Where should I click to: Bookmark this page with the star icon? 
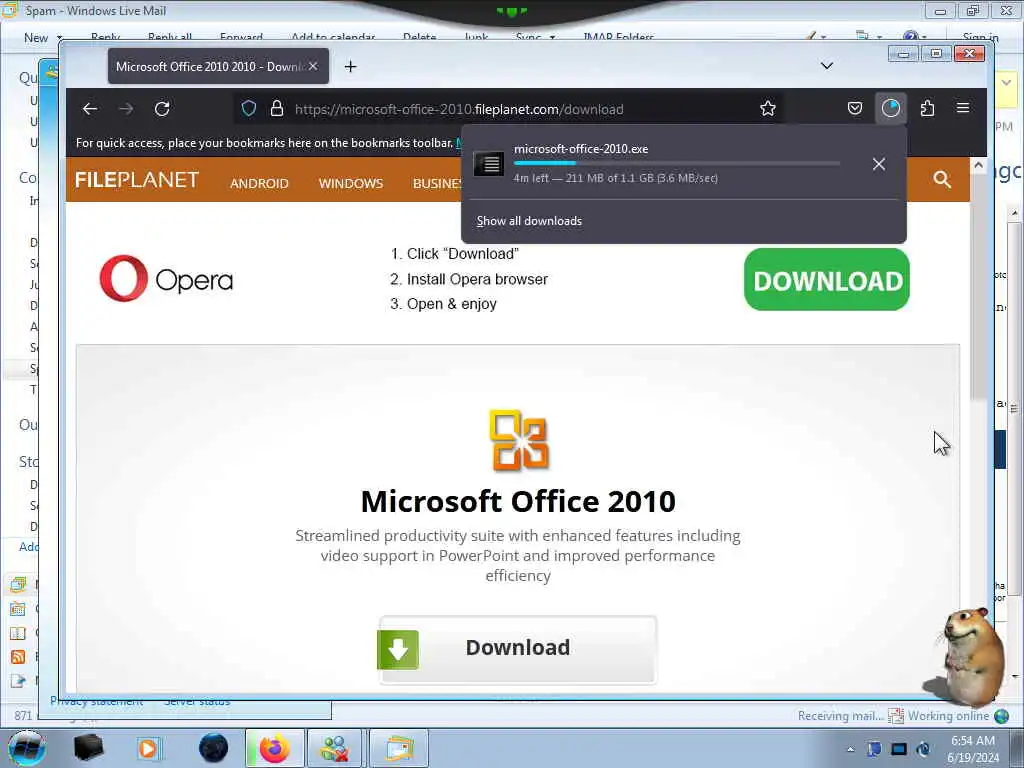click(767, 108)
